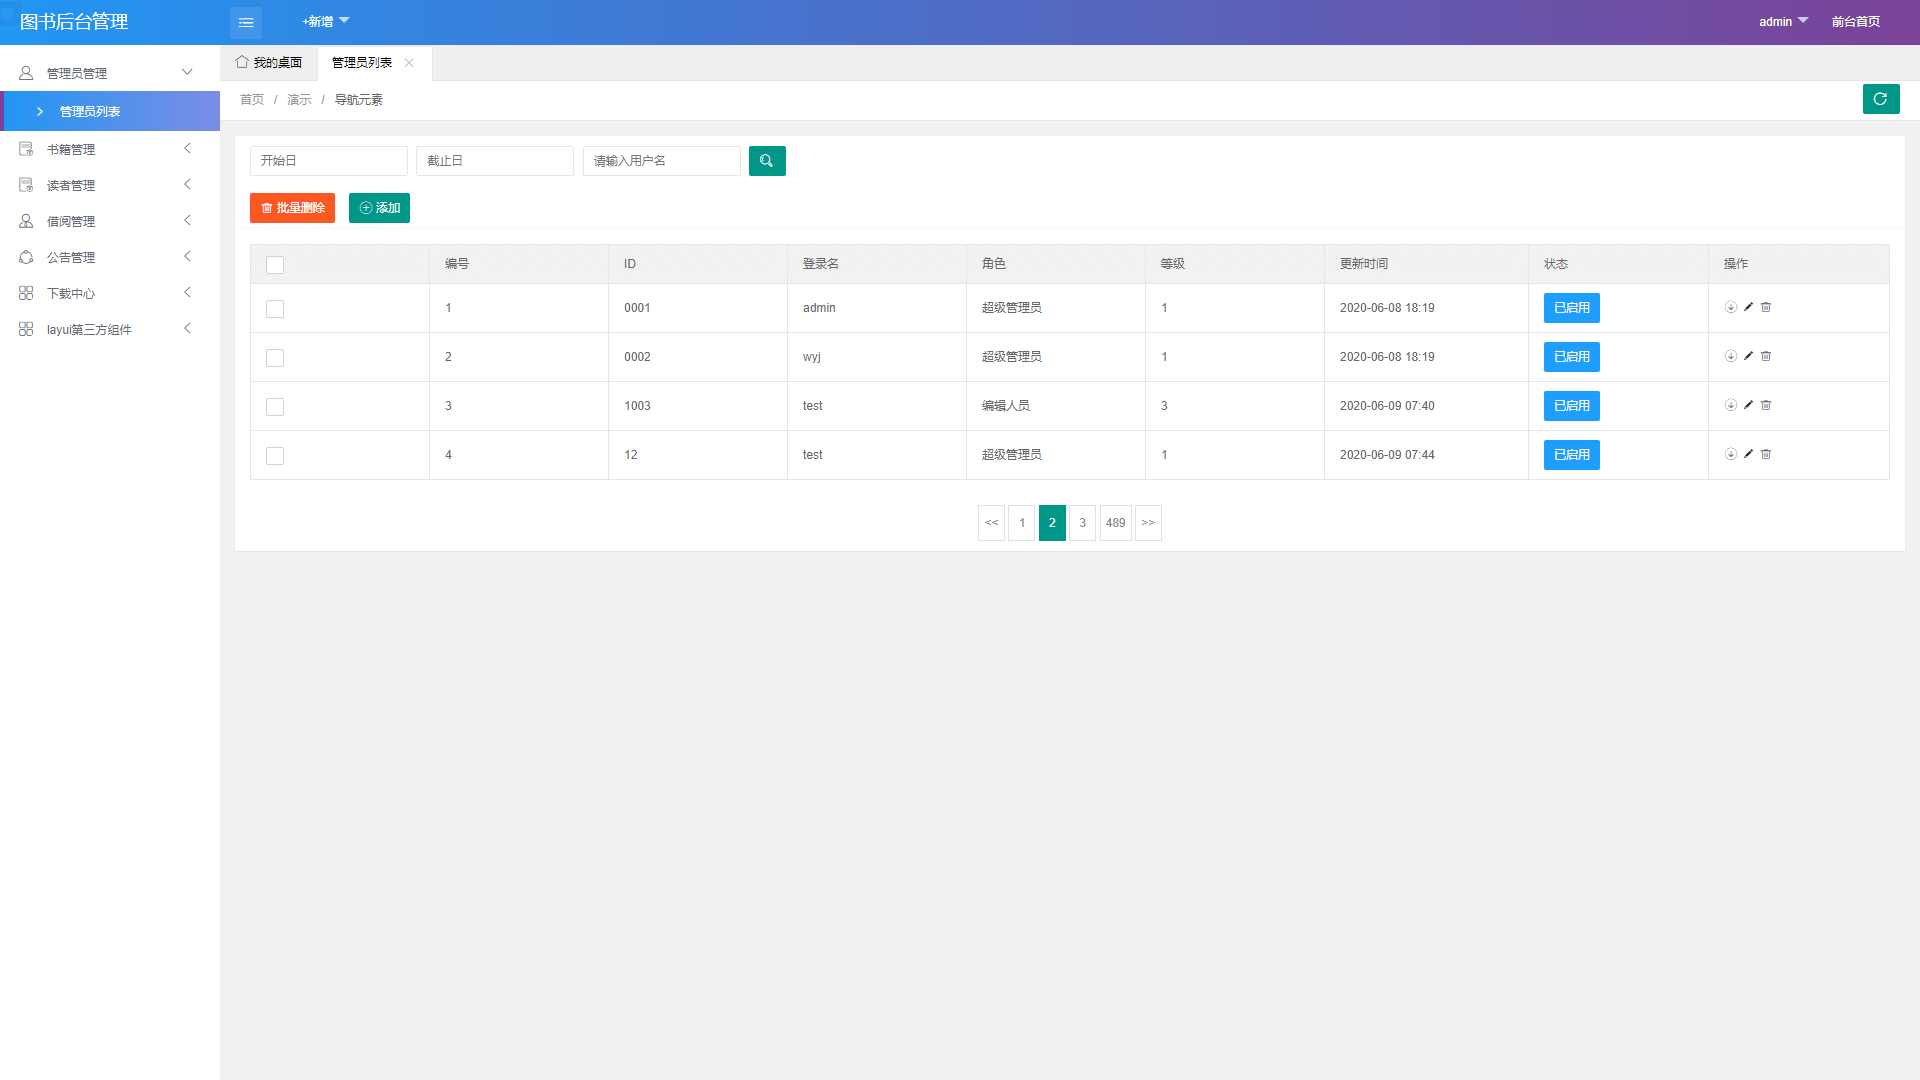Click the edit pencil icon for ID 1003

click(x=1748, y=405)
